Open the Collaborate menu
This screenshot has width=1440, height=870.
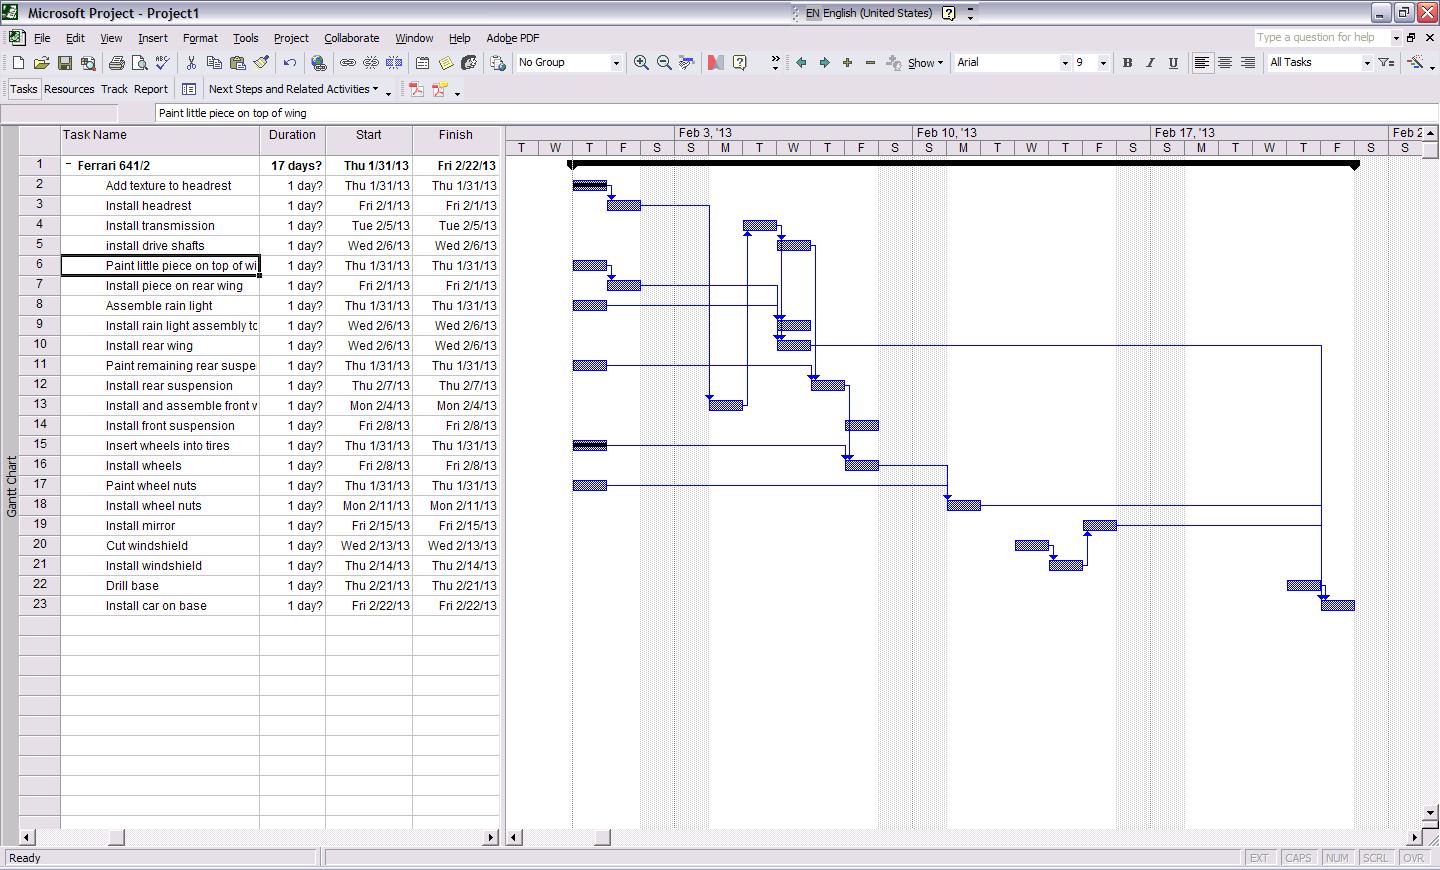352,38
